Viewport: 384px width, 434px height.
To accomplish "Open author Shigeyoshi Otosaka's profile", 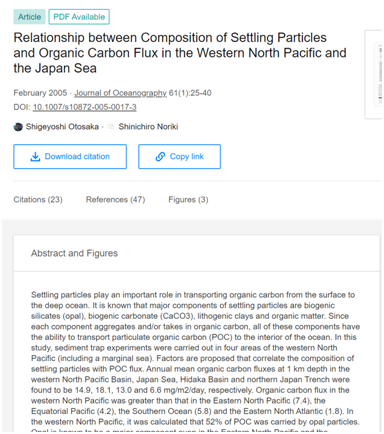I will click(x=62, y=127).
